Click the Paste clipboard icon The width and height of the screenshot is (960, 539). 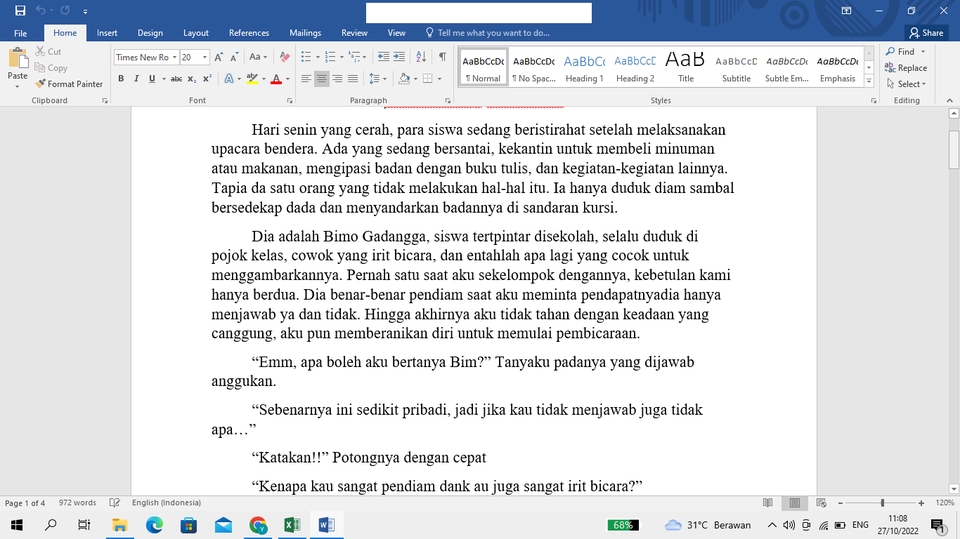pyautogui.click(x=17, y=59)
